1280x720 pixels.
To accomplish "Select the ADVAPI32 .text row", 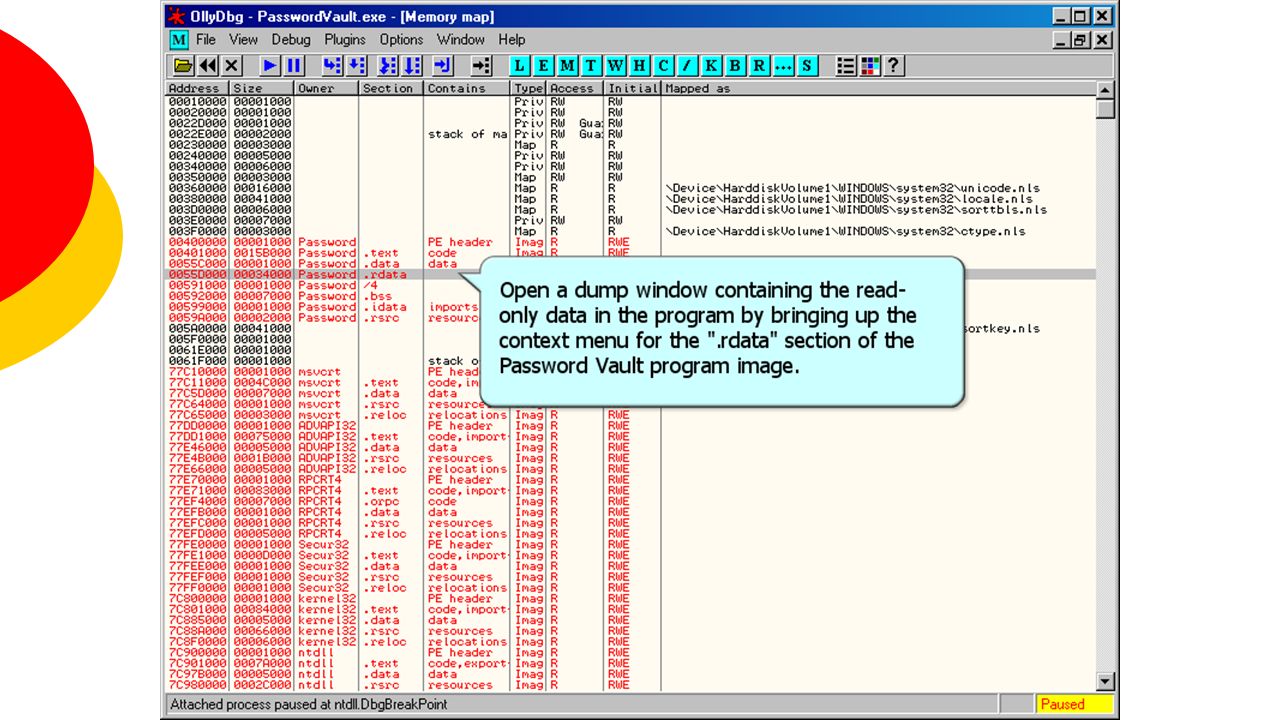I will click(630, 437).
